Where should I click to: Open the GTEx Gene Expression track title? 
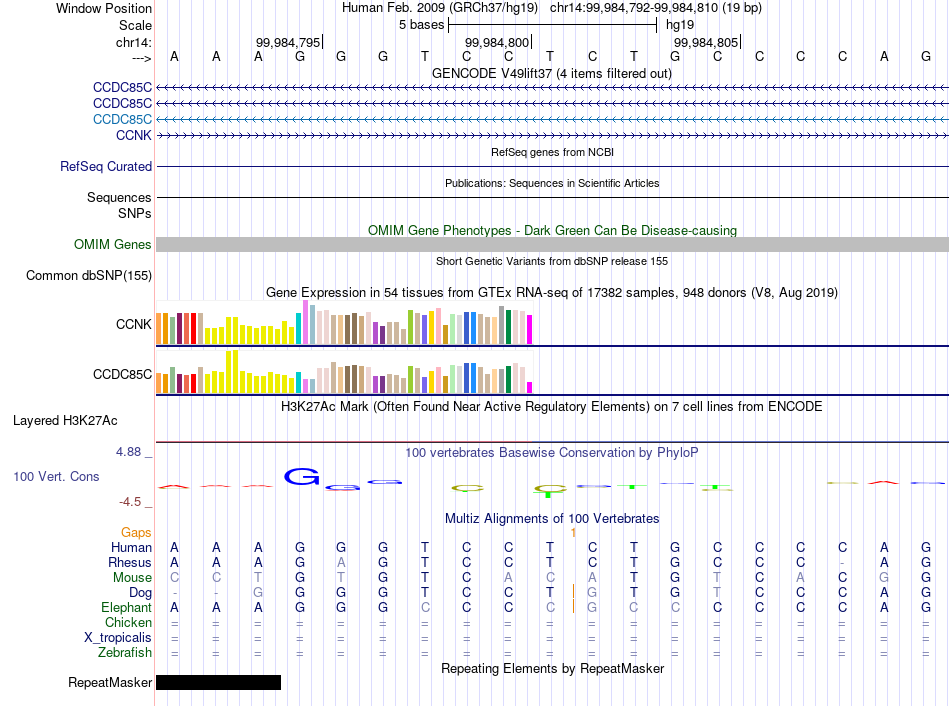552,293
